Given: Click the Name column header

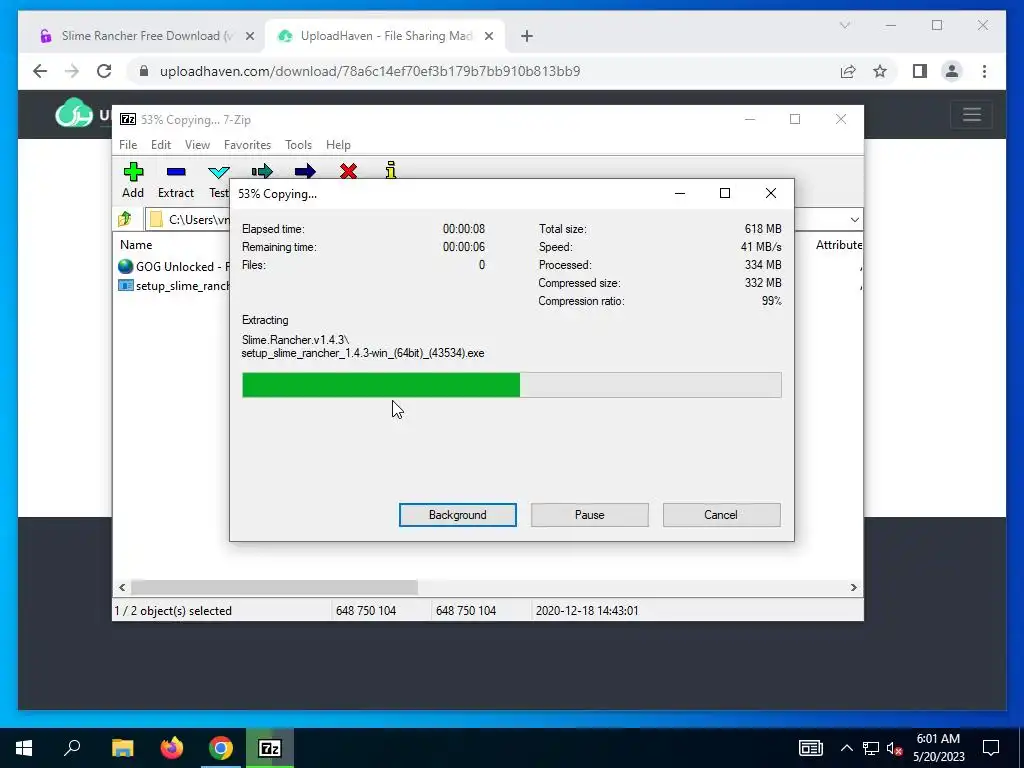Looking at the screenshot, I should [136, 245].
